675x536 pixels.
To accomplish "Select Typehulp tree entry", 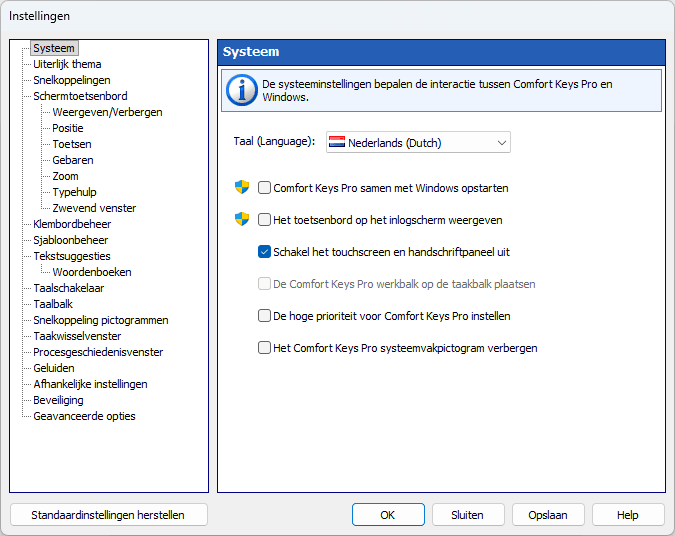I will coord(74,192).
